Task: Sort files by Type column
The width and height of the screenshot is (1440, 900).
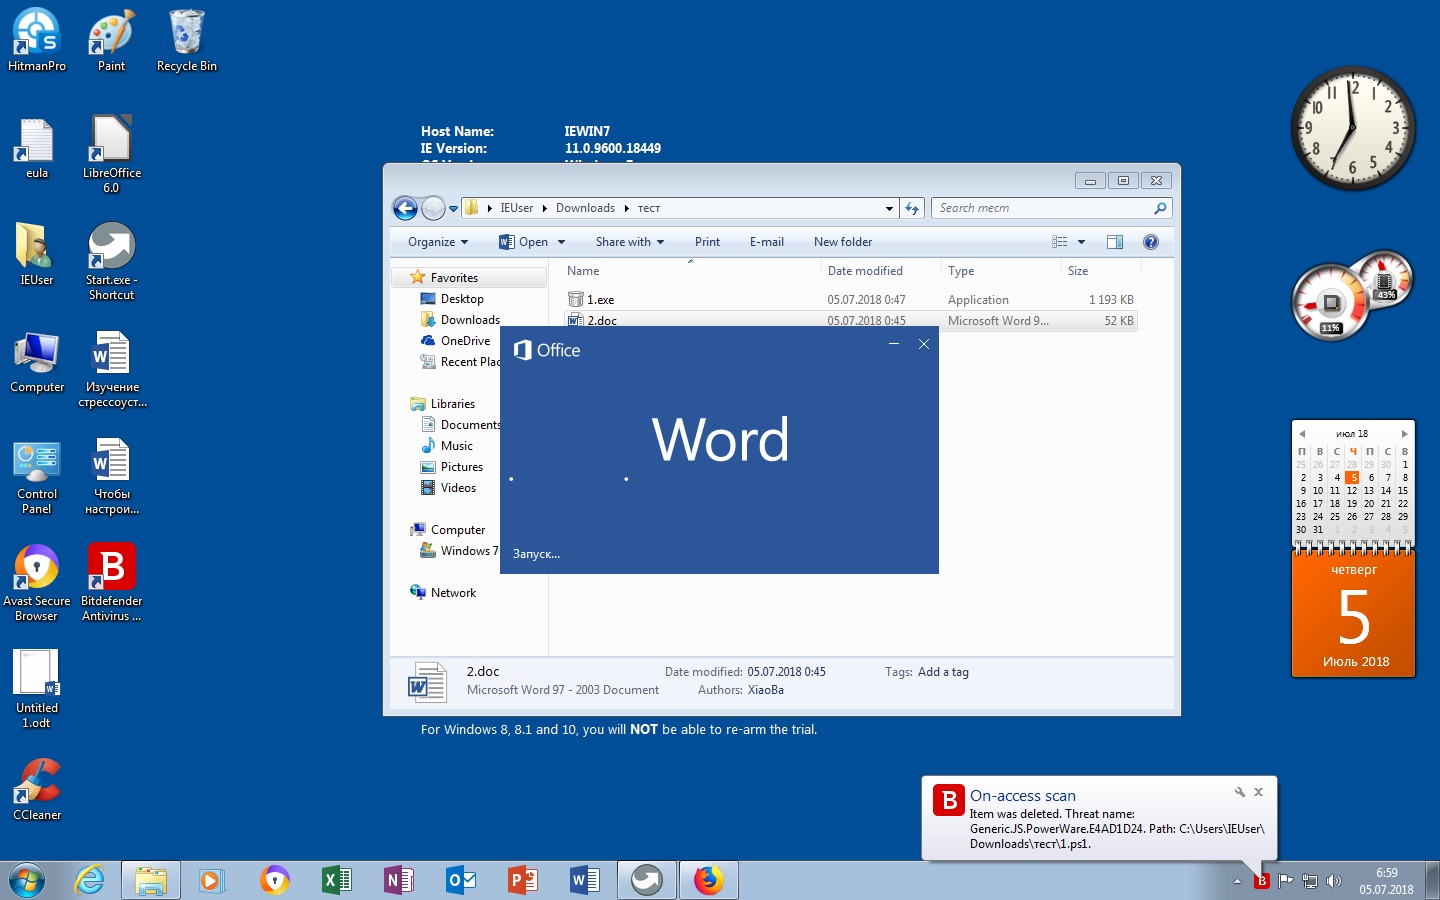Action: (1000, 271)
